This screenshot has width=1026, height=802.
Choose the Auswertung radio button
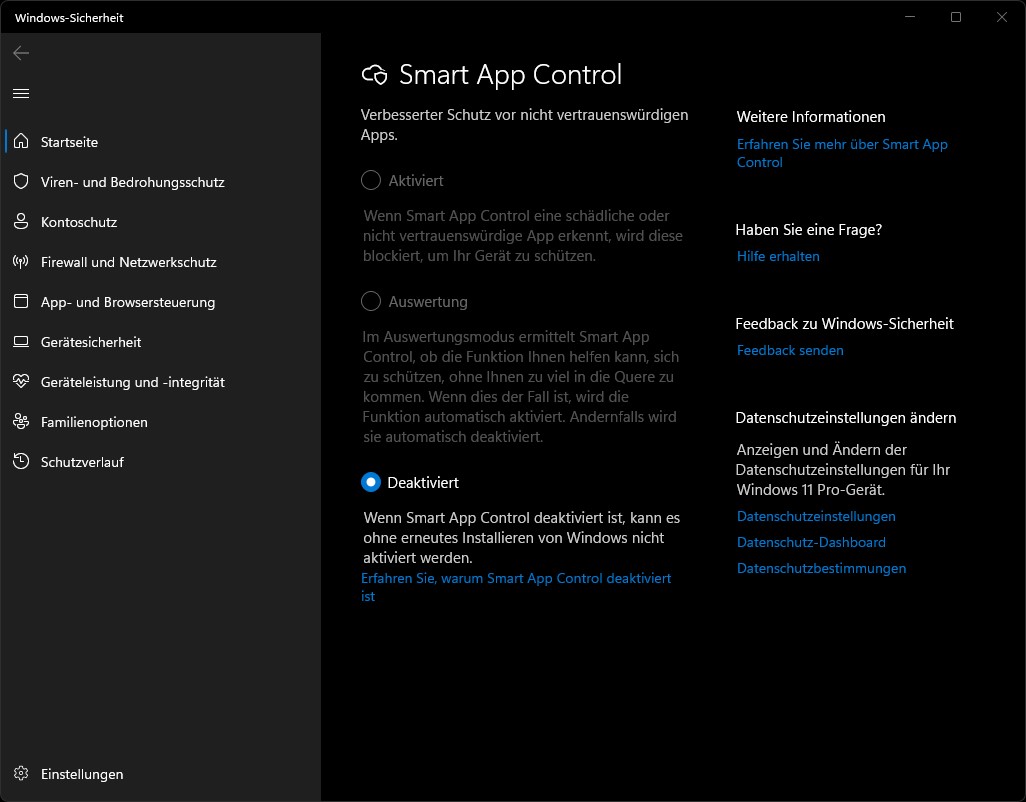pyautogui.click(x=371, y=301)
